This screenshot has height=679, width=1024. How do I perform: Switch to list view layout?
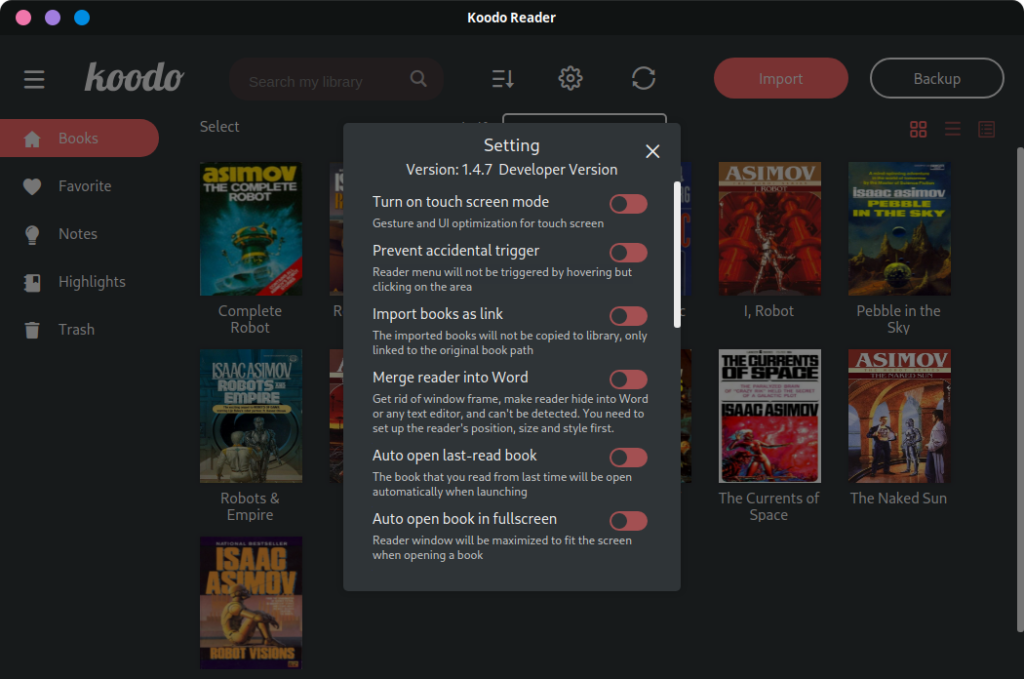(x=952, y=128)
